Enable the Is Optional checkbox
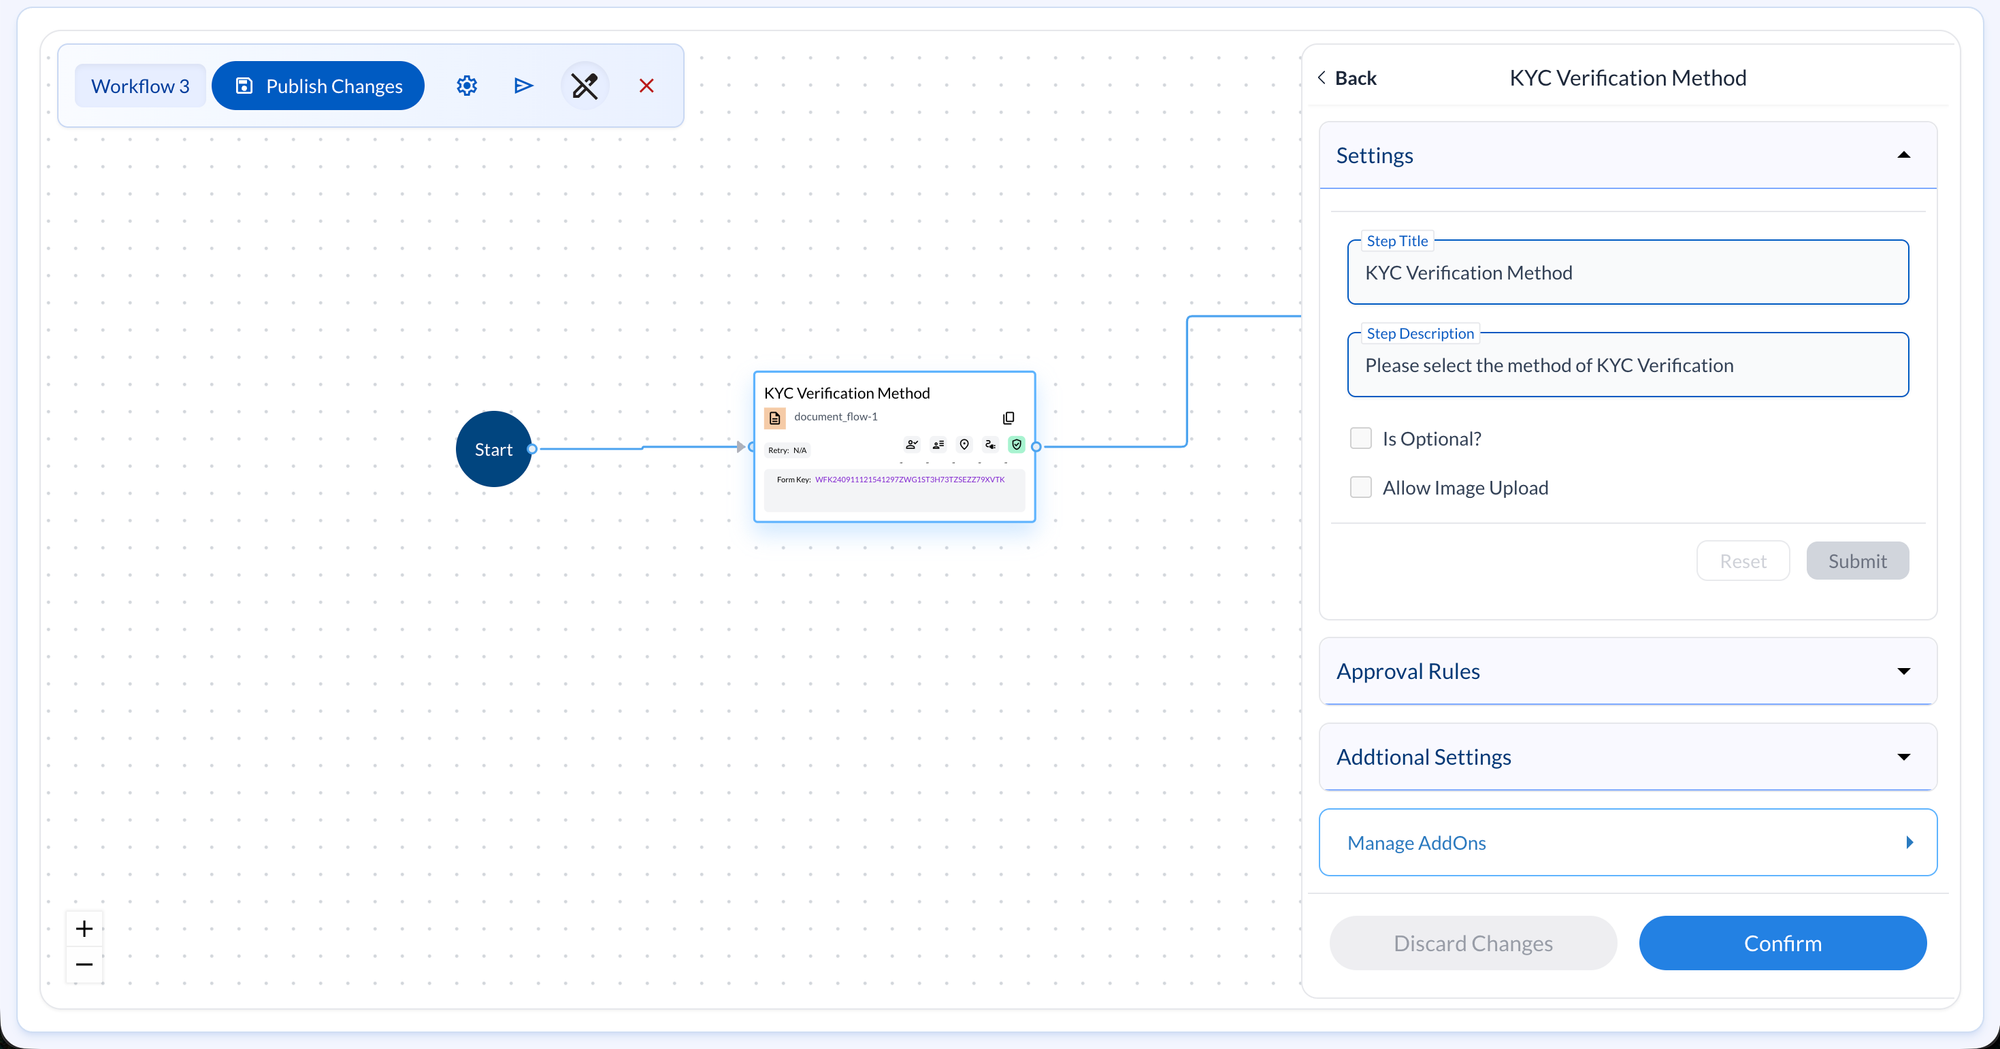This screenshot has width=2000, height=1049. 1360,438
